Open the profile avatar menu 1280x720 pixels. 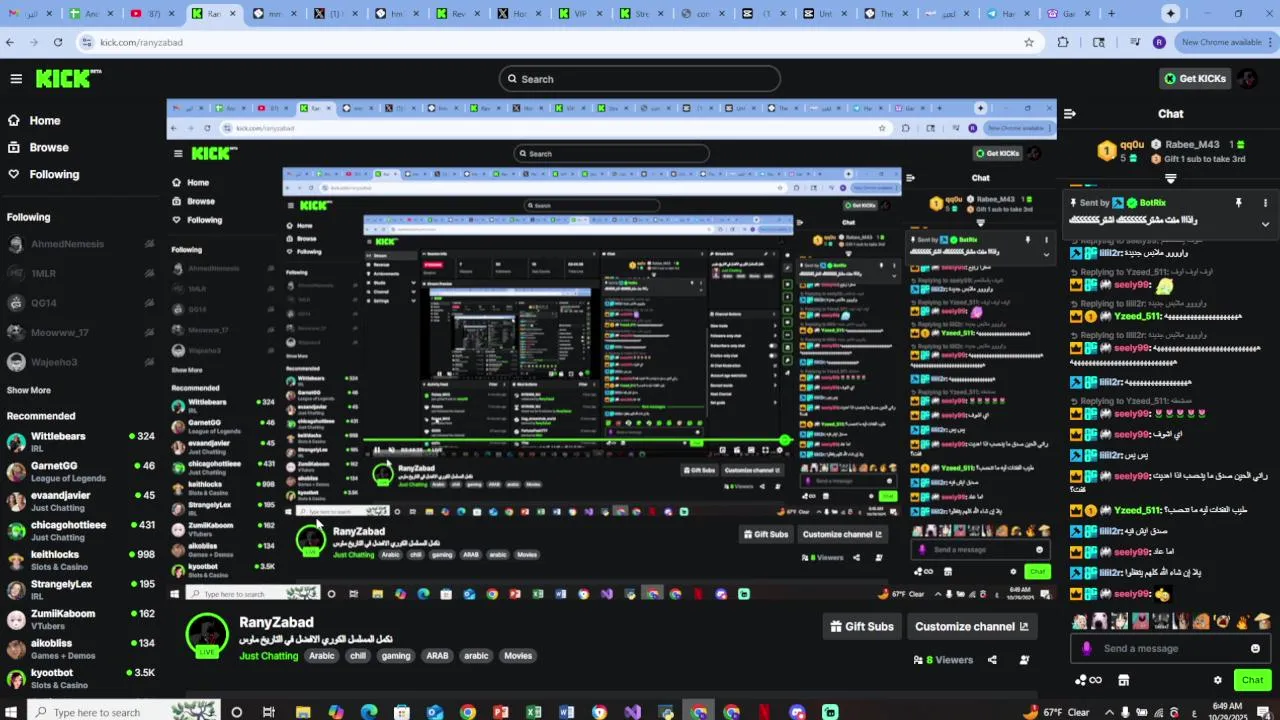point(1247,79)
